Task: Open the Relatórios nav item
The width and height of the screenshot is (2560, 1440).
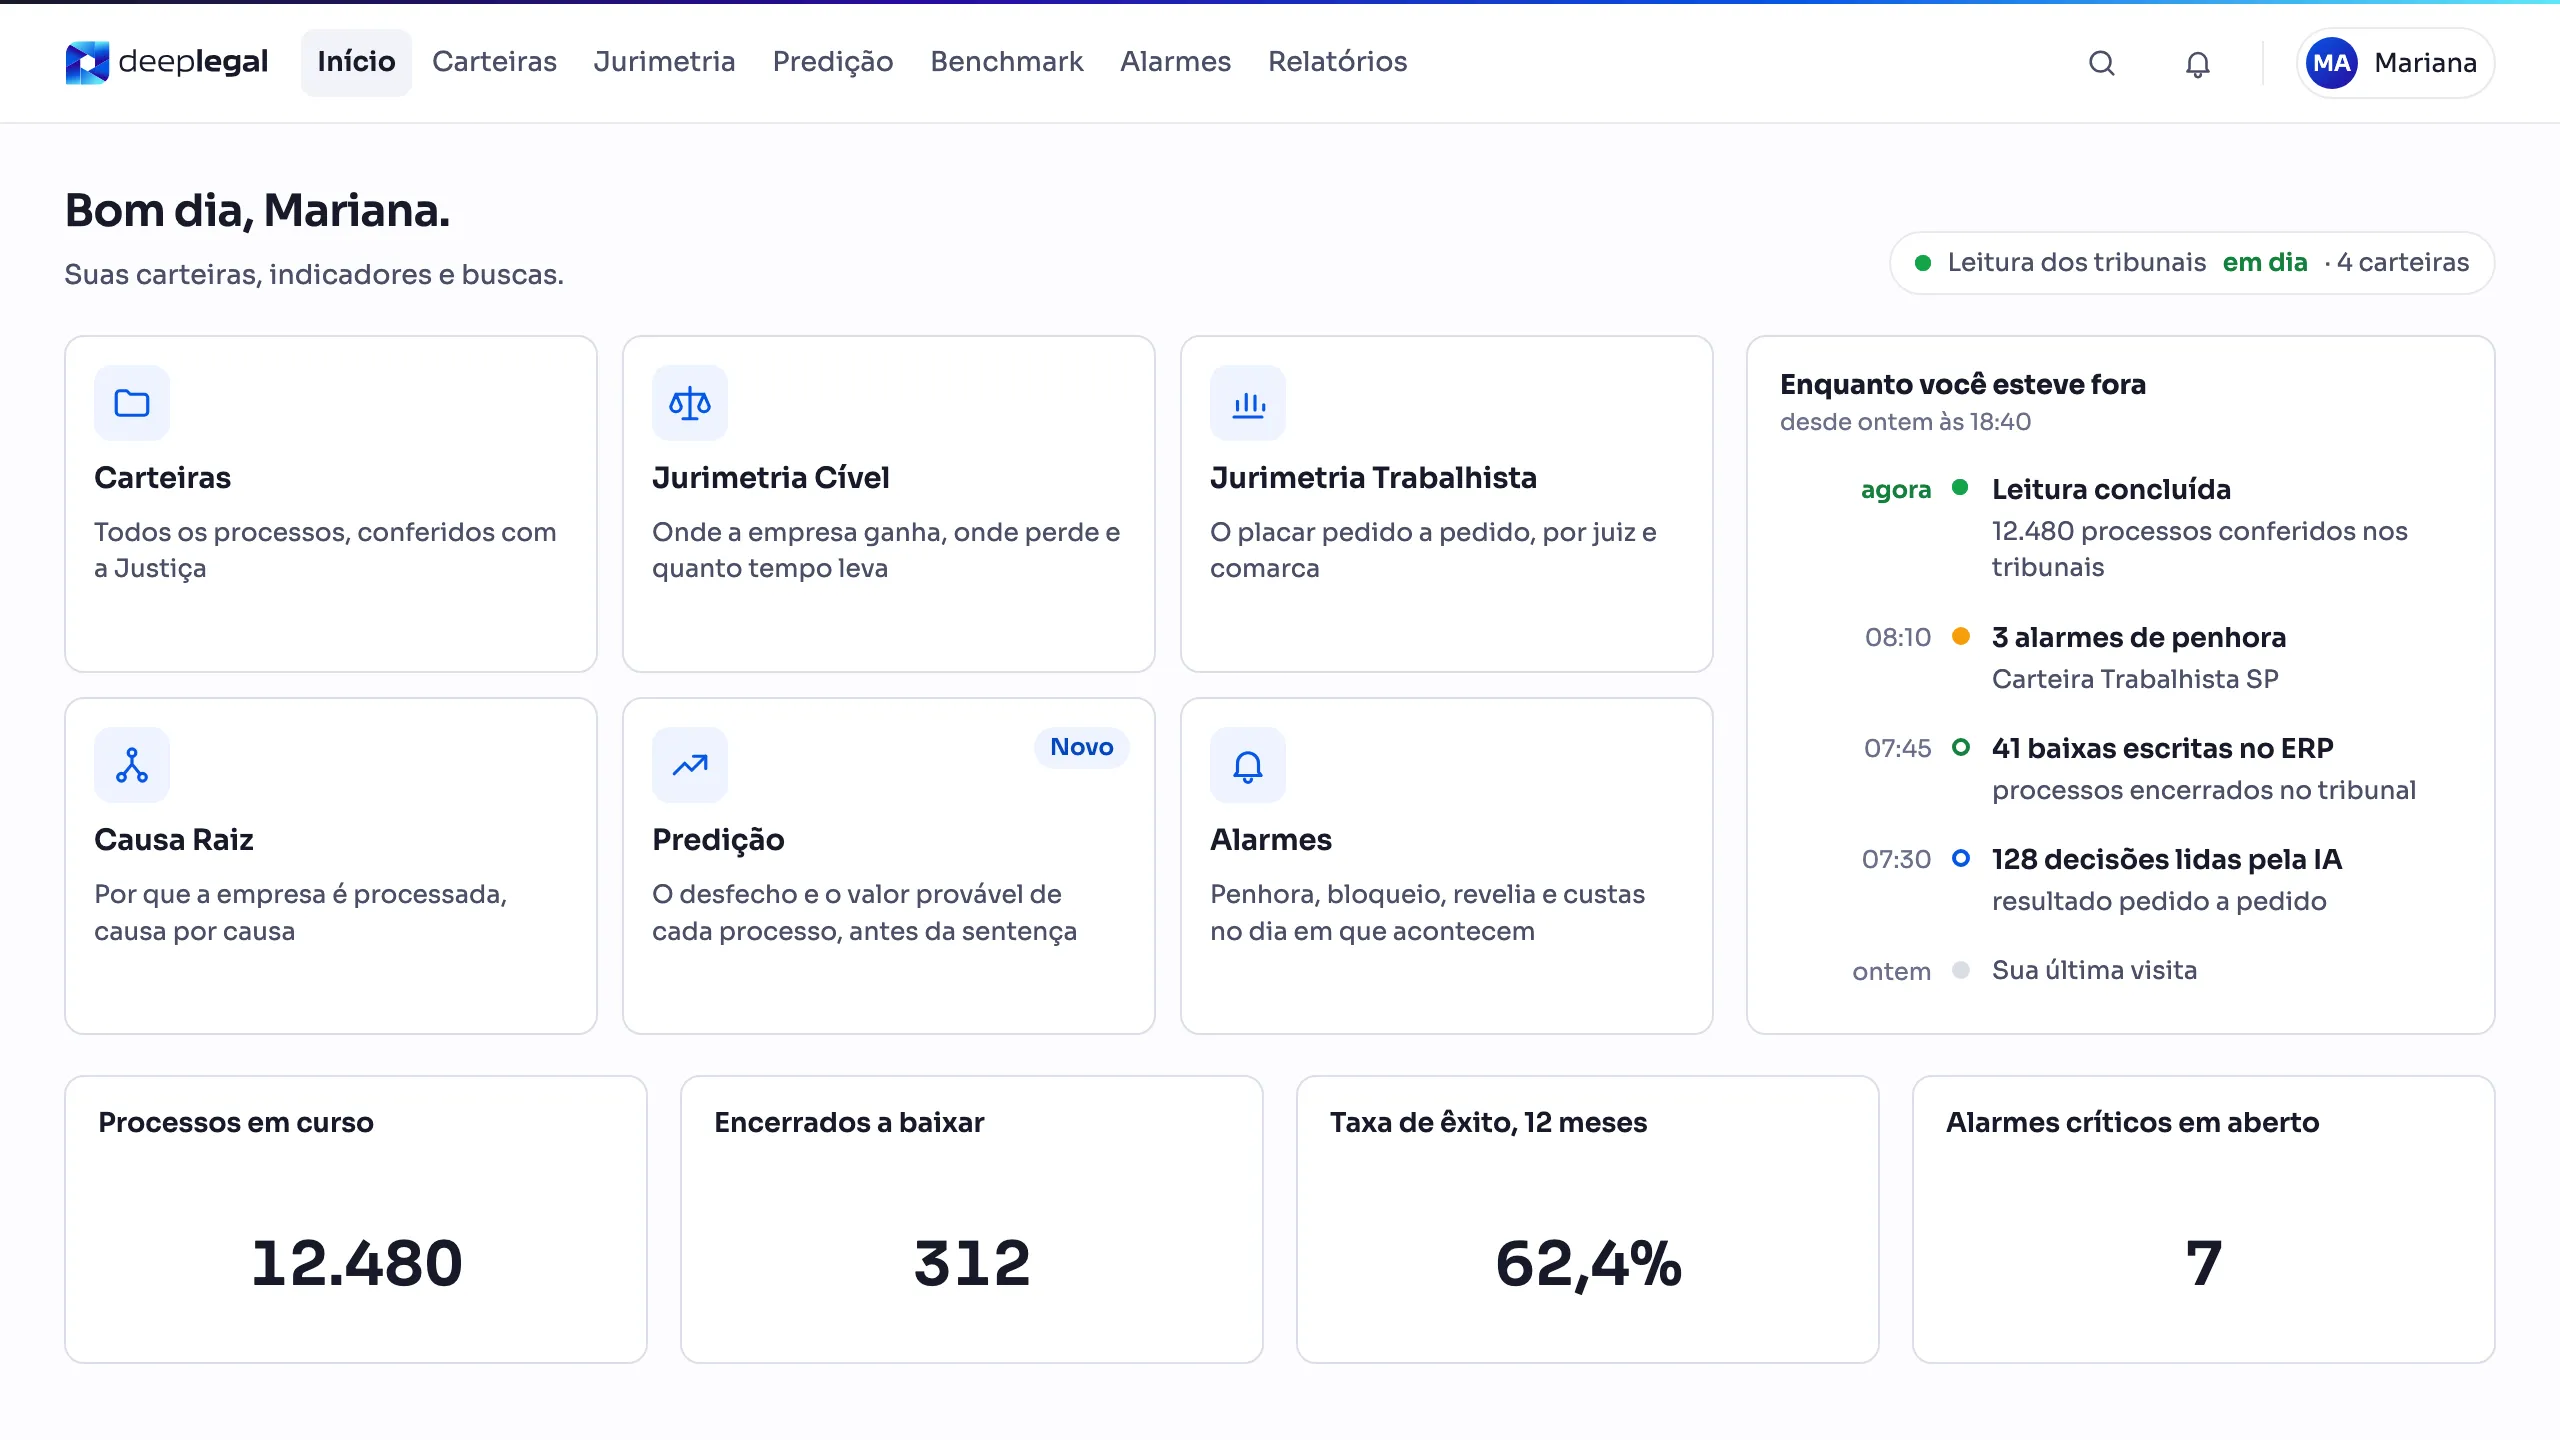Action: coord(1337,62)
